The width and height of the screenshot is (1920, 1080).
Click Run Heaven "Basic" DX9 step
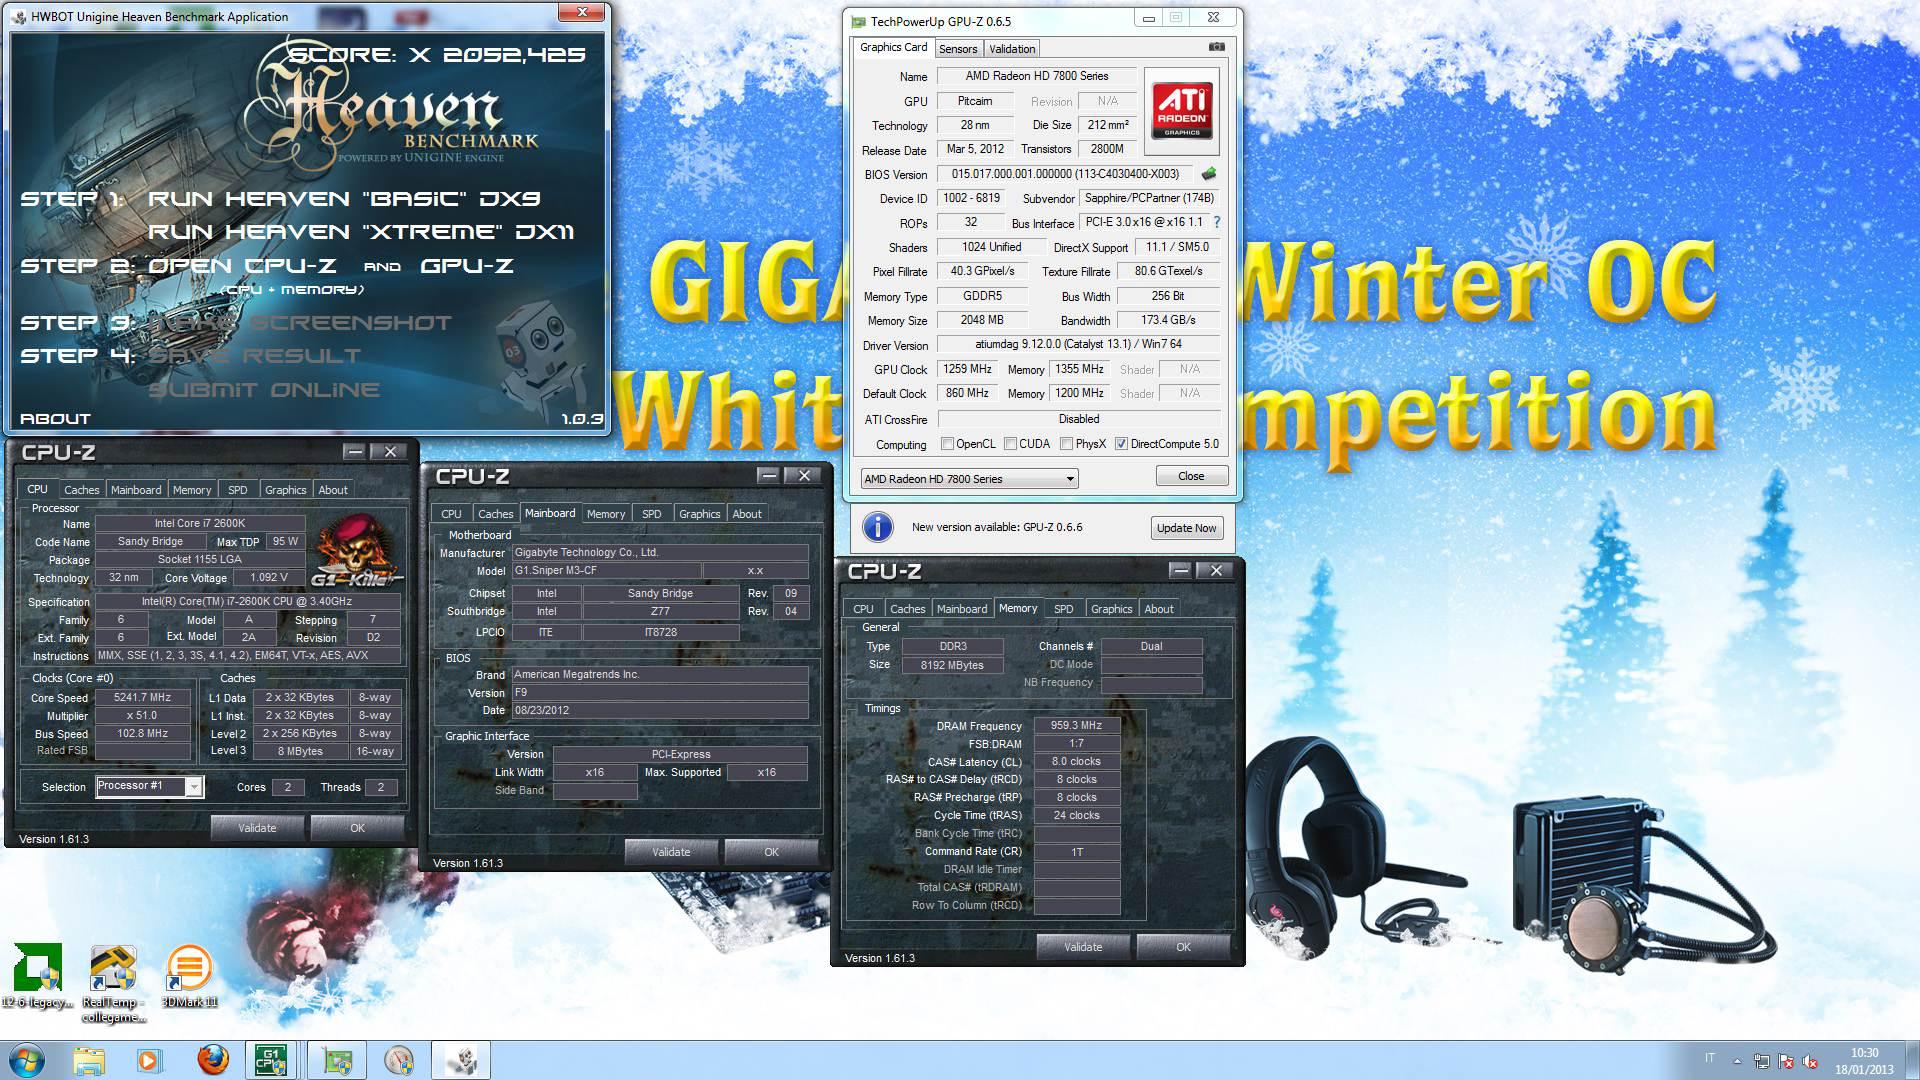344,198
